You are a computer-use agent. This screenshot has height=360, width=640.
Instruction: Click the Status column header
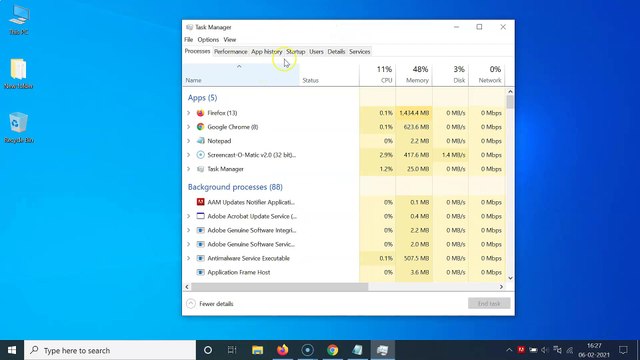click(x=329, y=75)
